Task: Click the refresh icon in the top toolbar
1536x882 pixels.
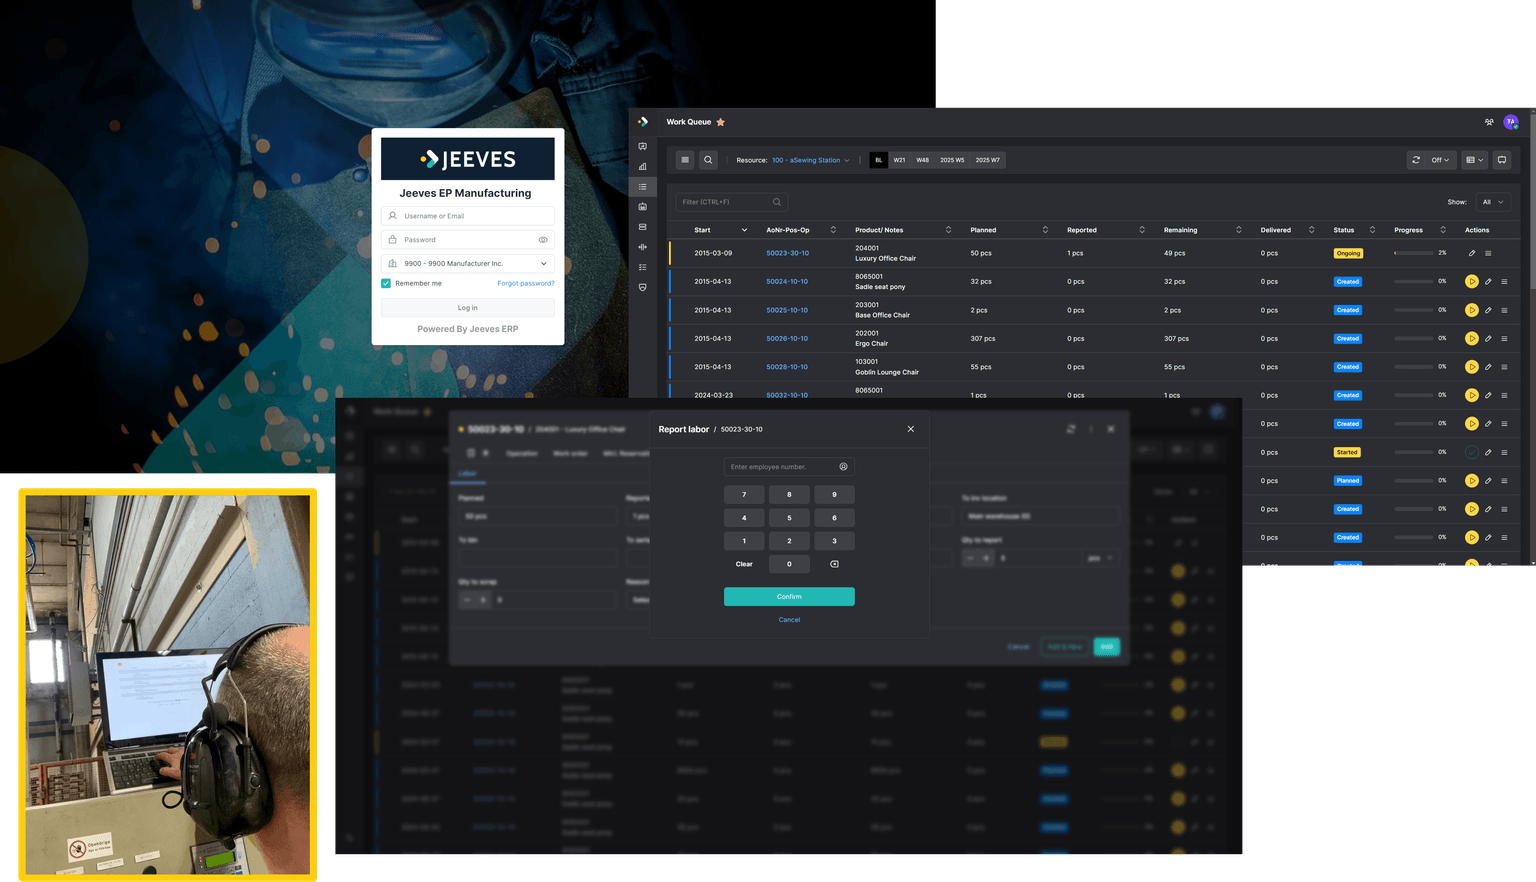Action: click(x=1416, y=160)
